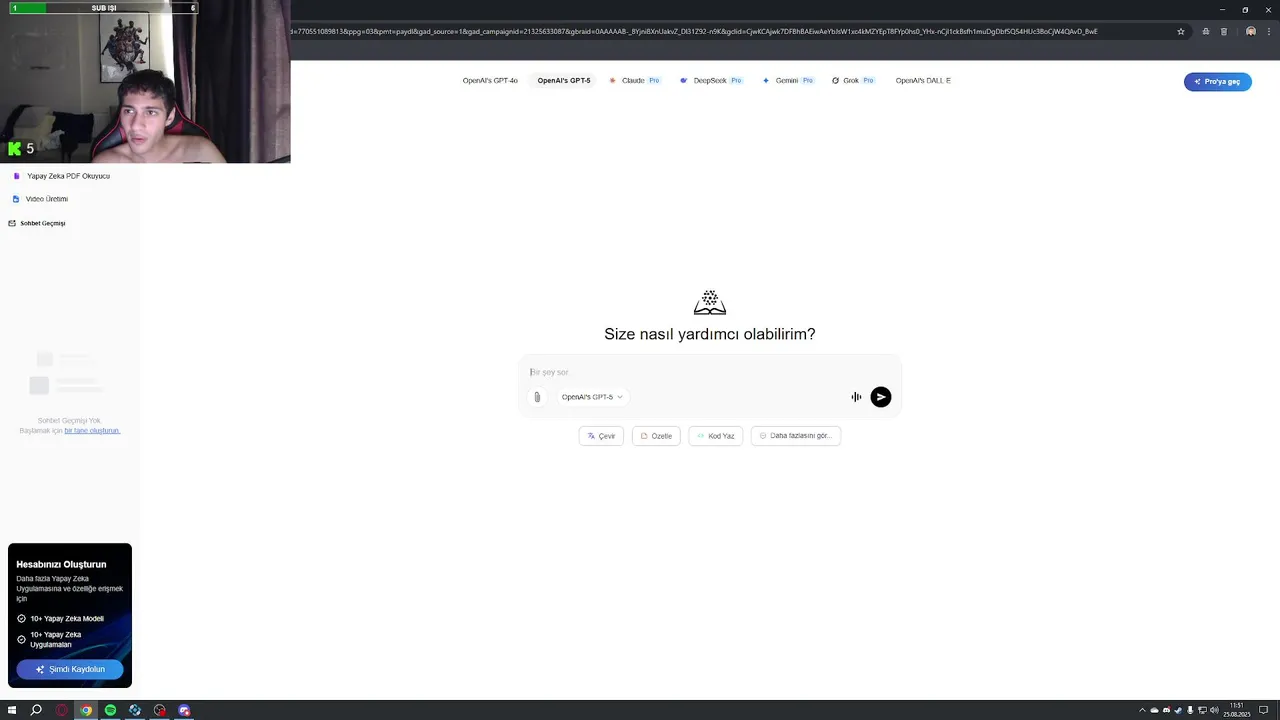Screen dimensions: 1280x720
Task: Select the OpenAI's GPT-5 tab
Action: coord(564,80)
